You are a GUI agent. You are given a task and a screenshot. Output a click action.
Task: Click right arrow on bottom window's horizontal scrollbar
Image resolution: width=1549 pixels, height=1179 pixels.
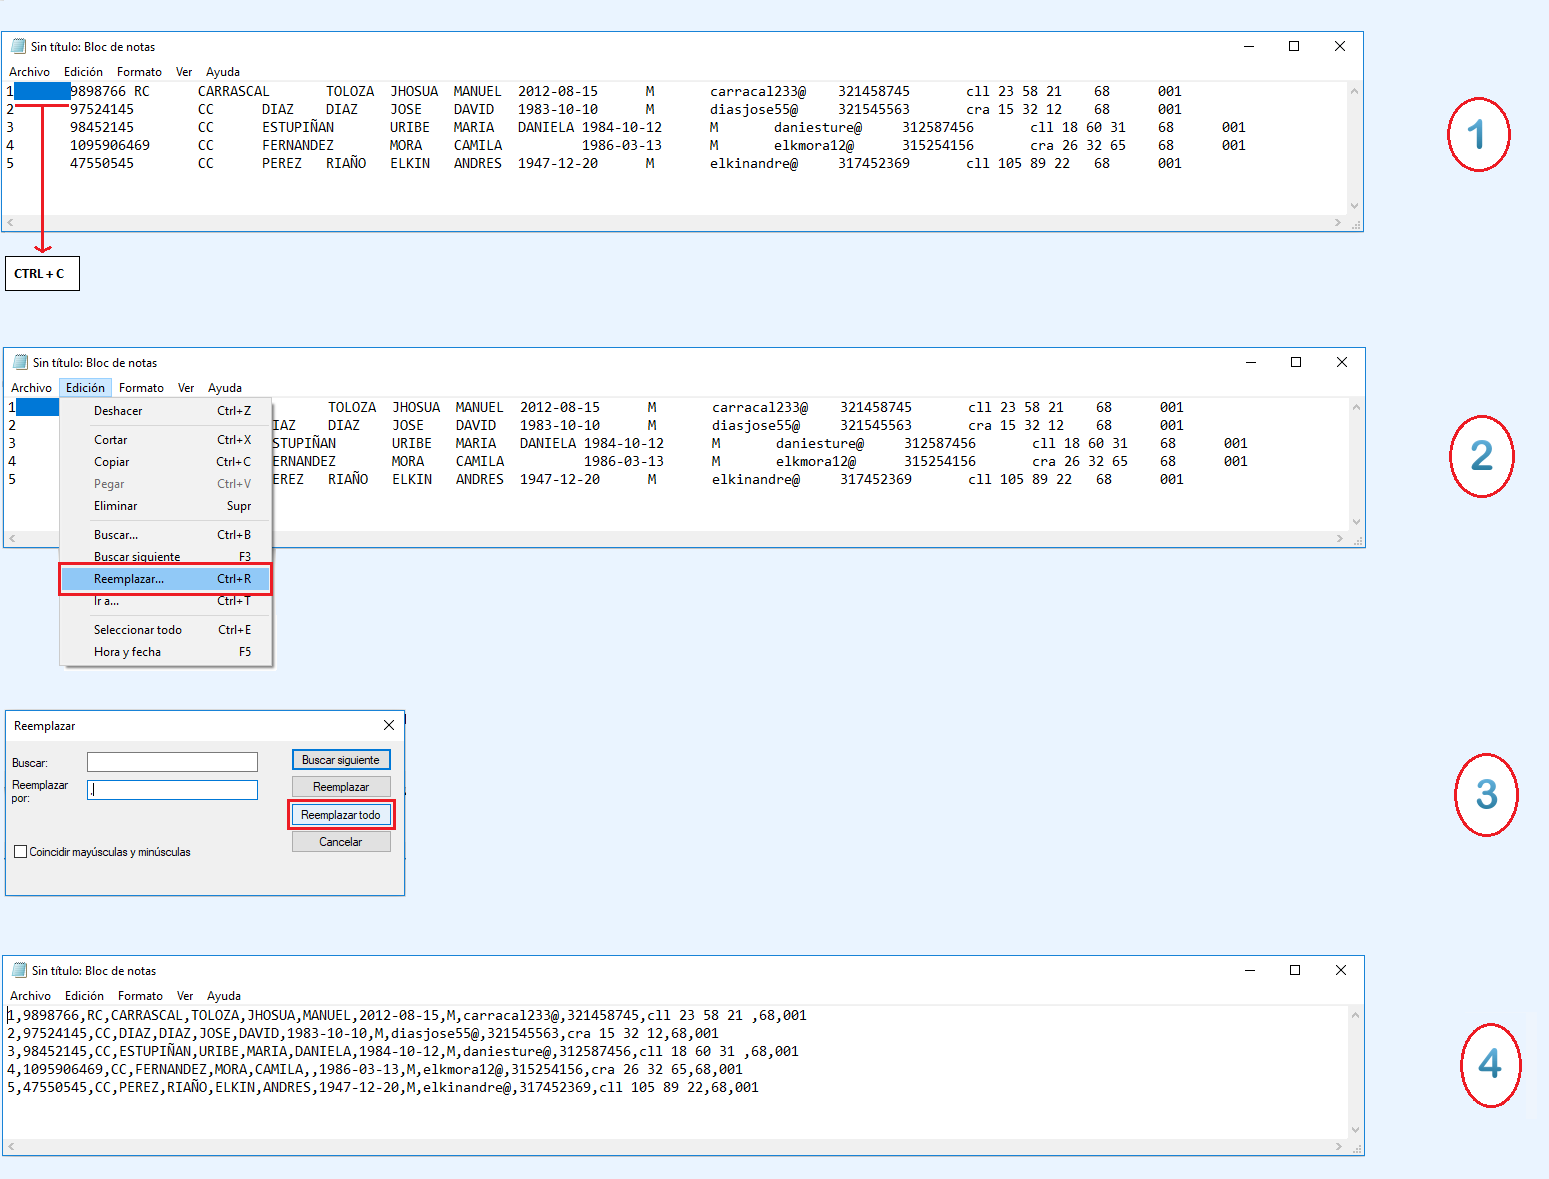click(x=1338, y=1146)
